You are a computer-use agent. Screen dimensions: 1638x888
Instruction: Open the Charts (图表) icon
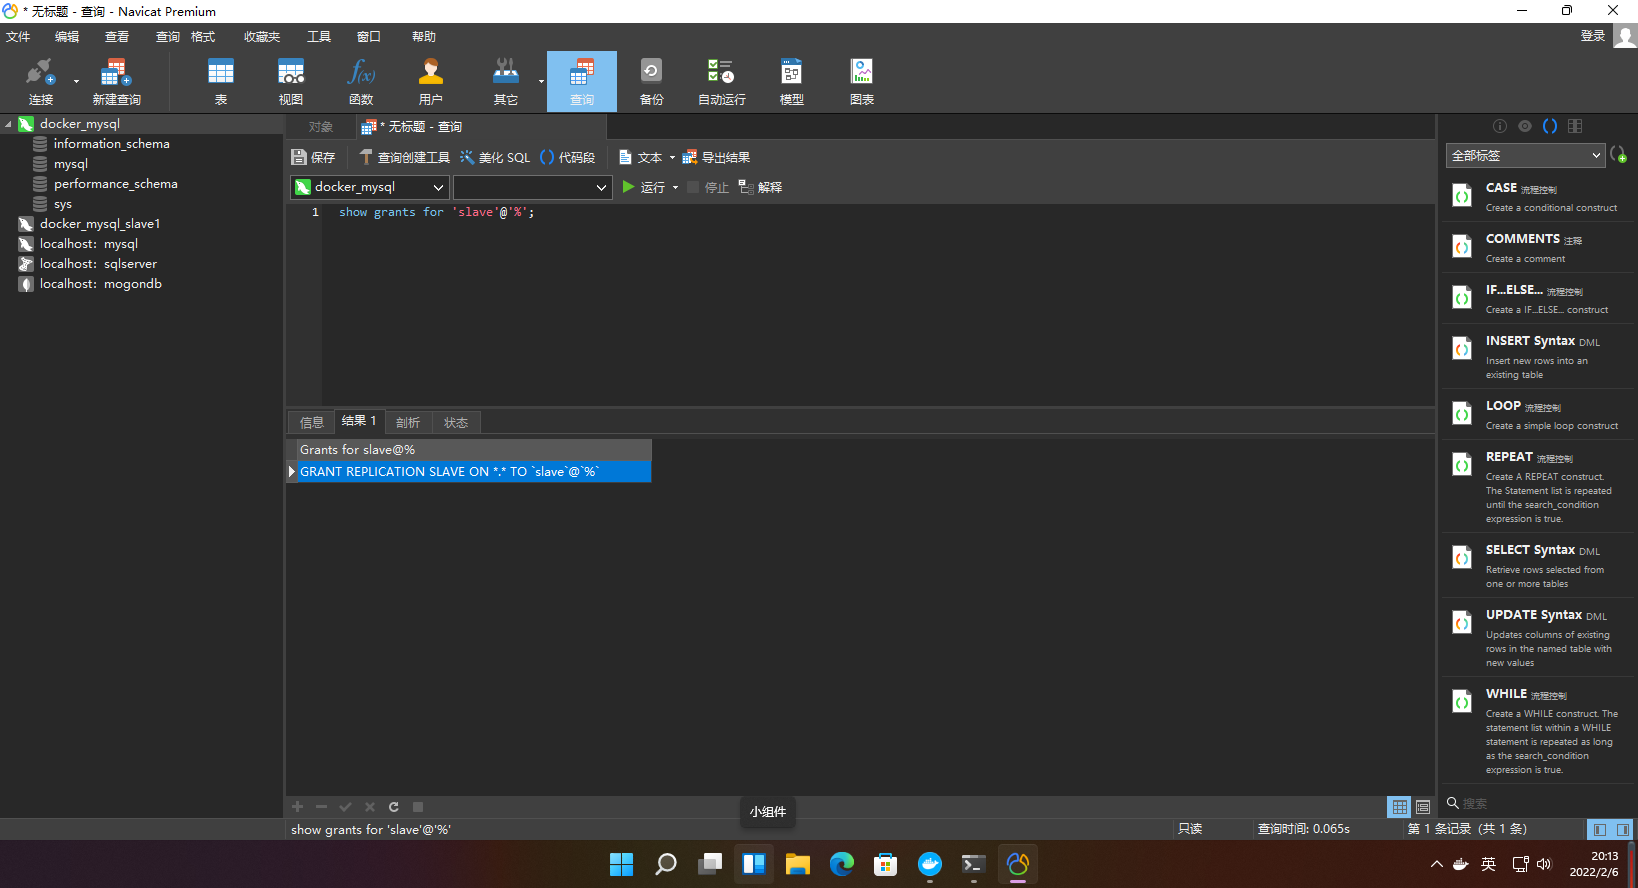pyautogui.click(x=862, y=81)
